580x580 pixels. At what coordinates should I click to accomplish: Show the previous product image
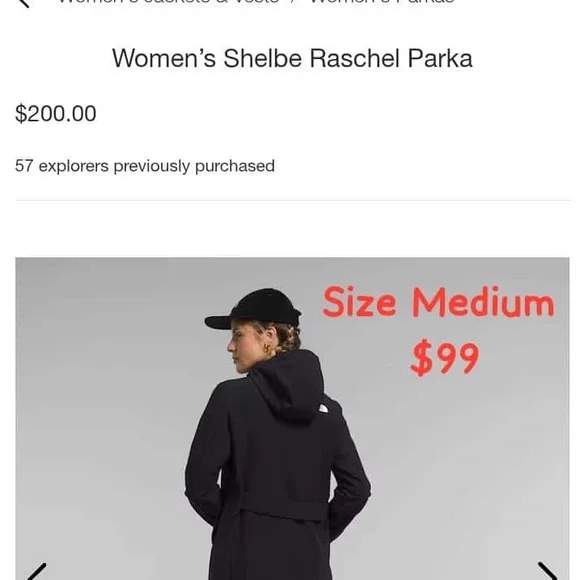click(37, 571)
